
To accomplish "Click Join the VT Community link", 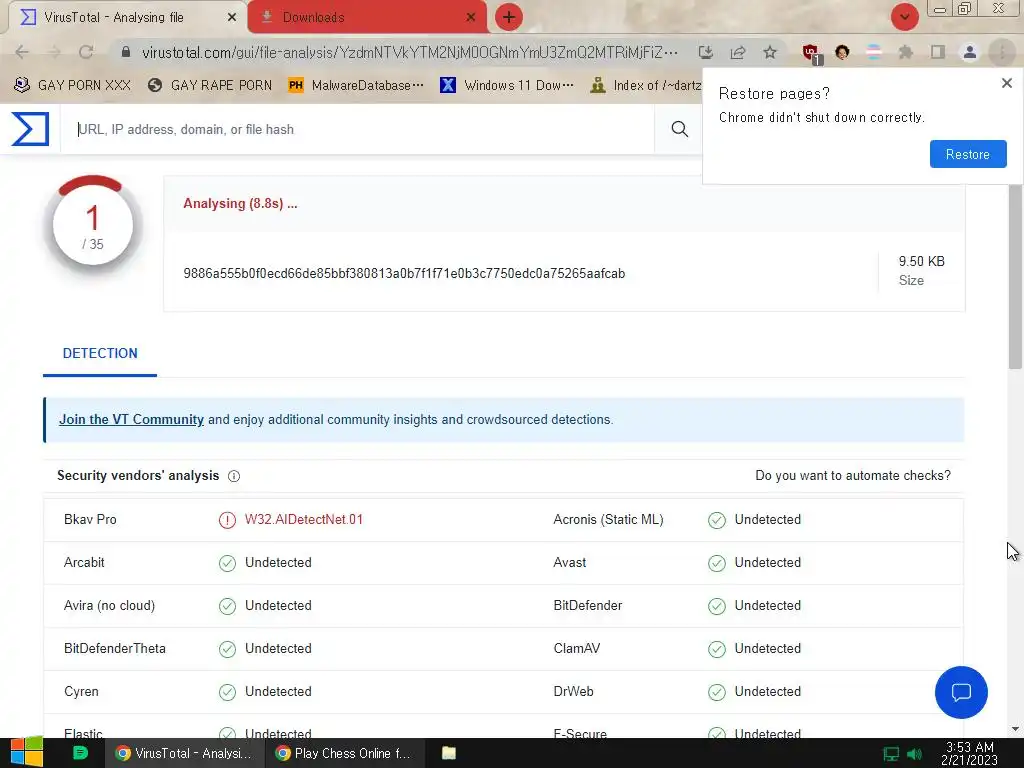I will [x=131, y=419].
